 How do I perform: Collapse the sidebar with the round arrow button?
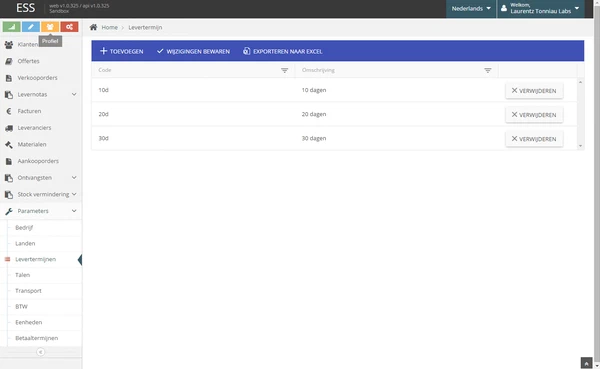(x=41, y=352)
